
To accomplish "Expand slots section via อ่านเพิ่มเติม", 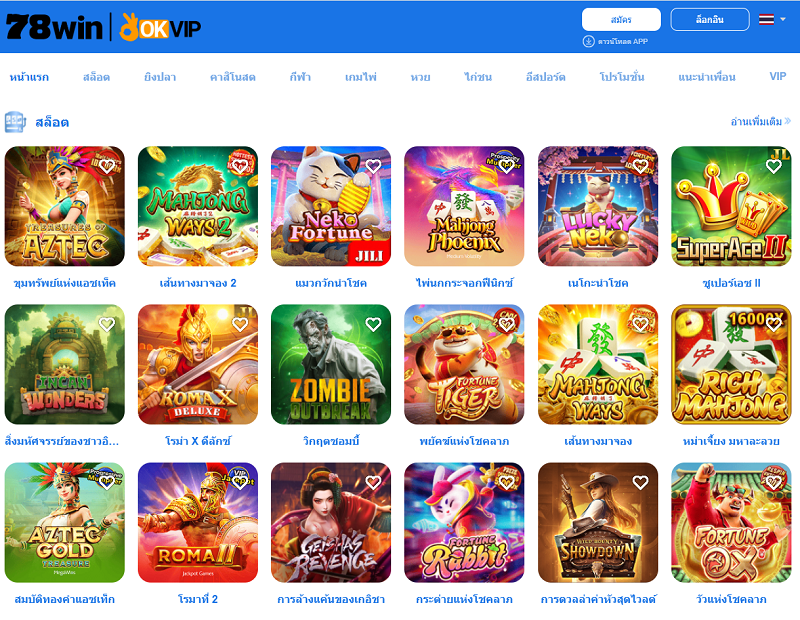I will [x=760, y=121].
